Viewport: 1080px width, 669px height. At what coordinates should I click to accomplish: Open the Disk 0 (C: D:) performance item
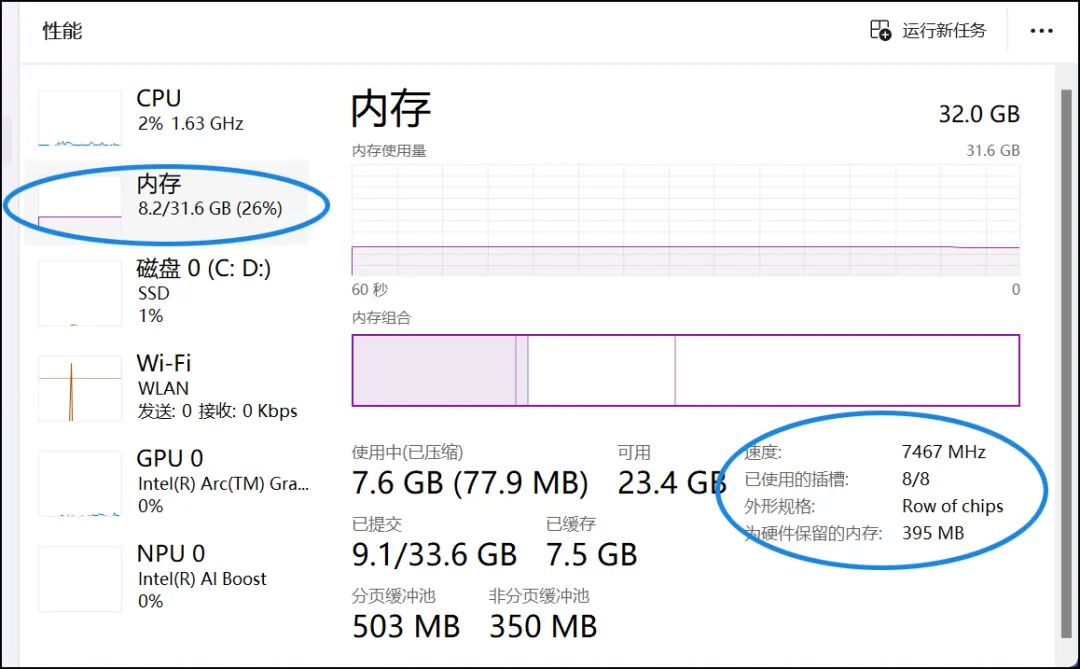coord(167,291)
